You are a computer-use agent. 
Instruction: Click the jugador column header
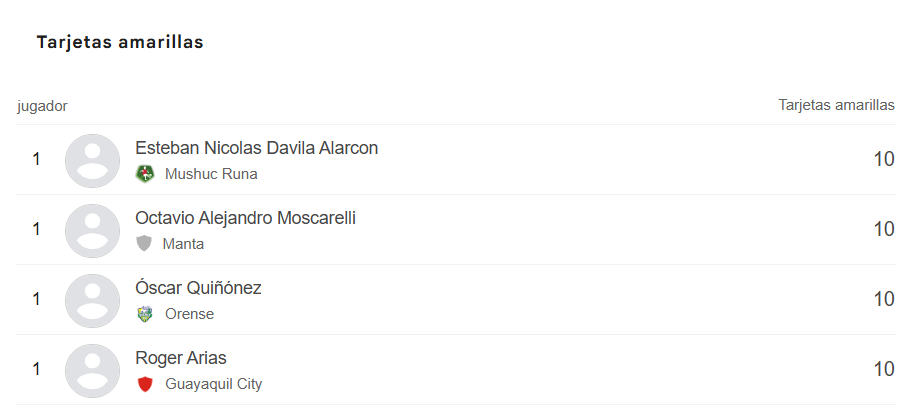(x=42, y=106)
